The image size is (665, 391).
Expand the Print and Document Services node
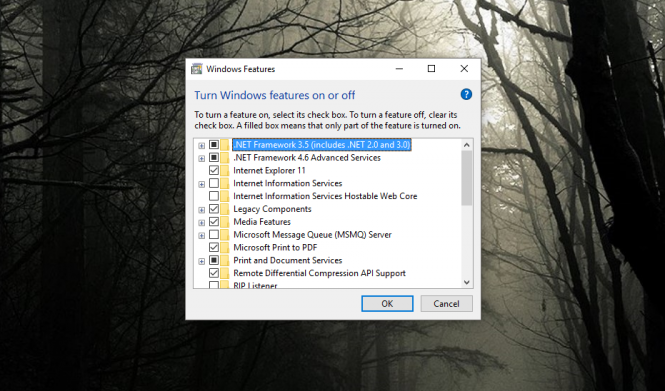pyautogui.click(x=201, y=261)
